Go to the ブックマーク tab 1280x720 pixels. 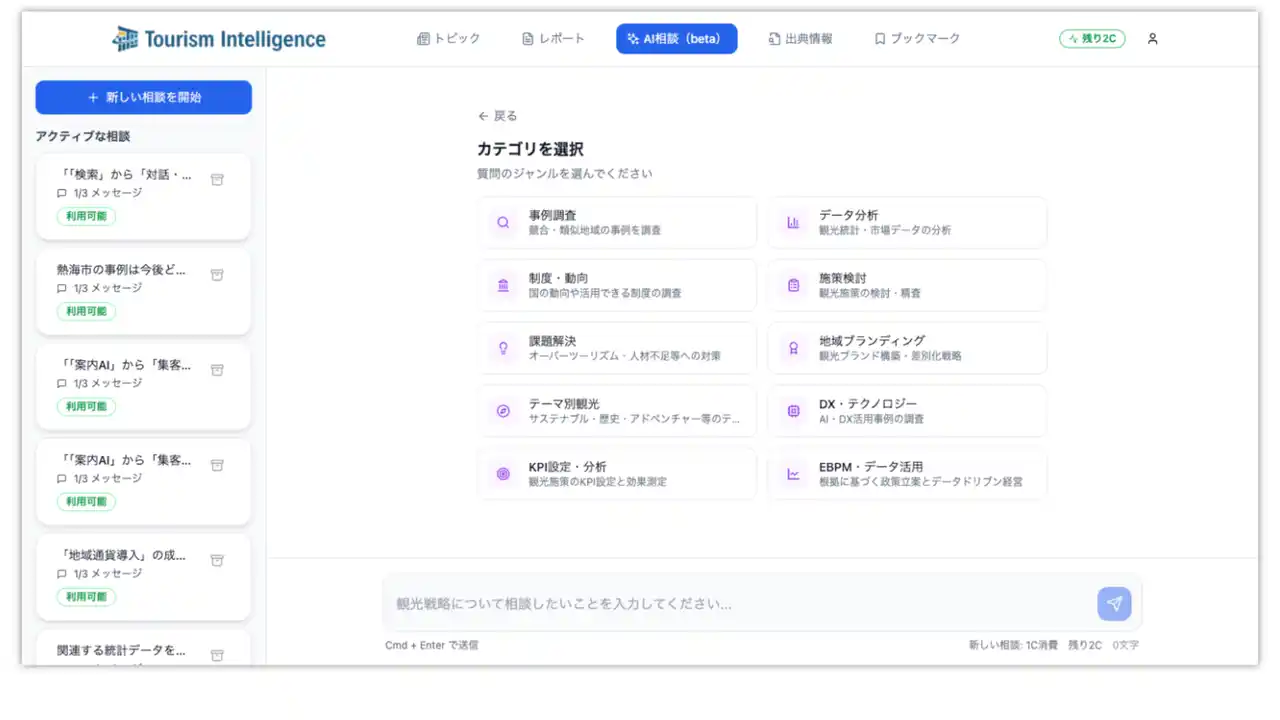click(916, 39)
